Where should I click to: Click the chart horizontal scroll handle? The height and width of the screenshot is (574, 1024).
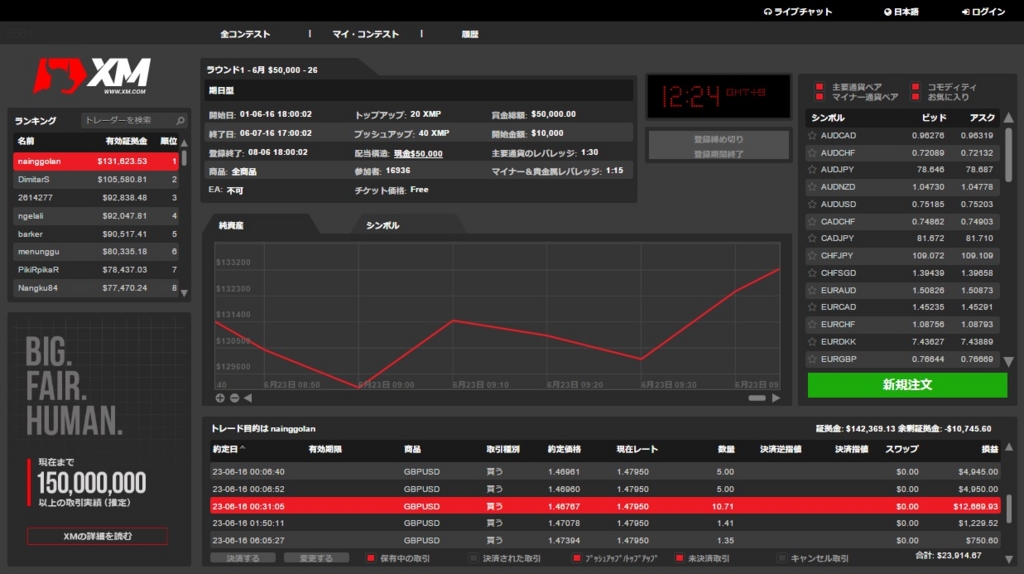tap(757, 398)
